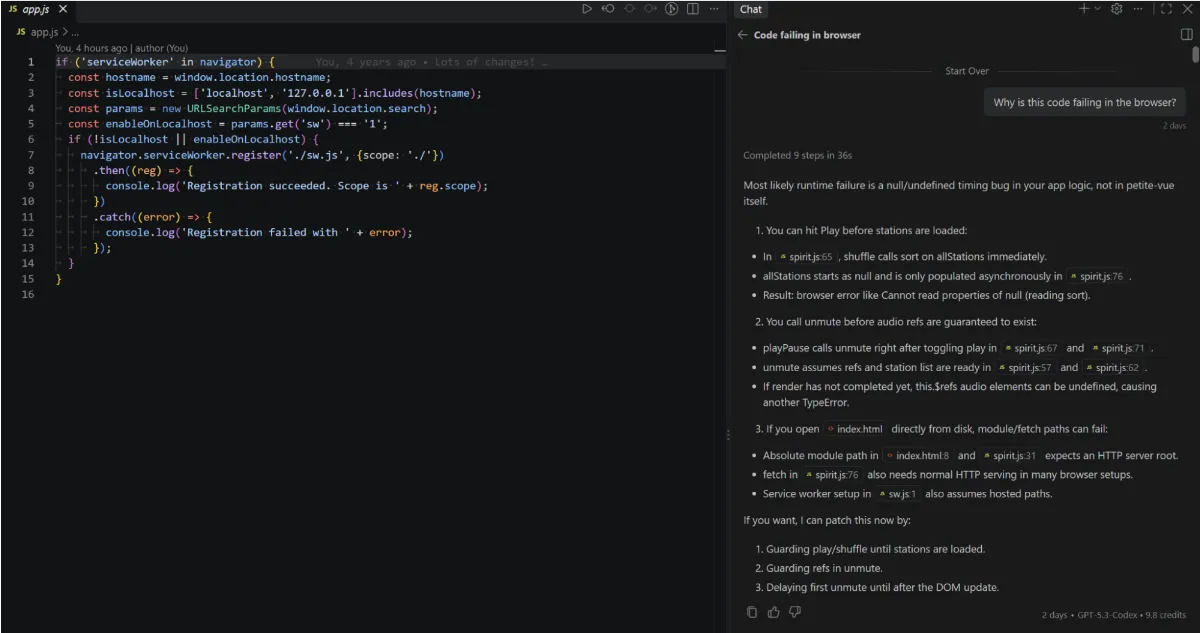Go back from Code failing in browser chat
The height and width of the screenshot is (633, 1200).
742,35
